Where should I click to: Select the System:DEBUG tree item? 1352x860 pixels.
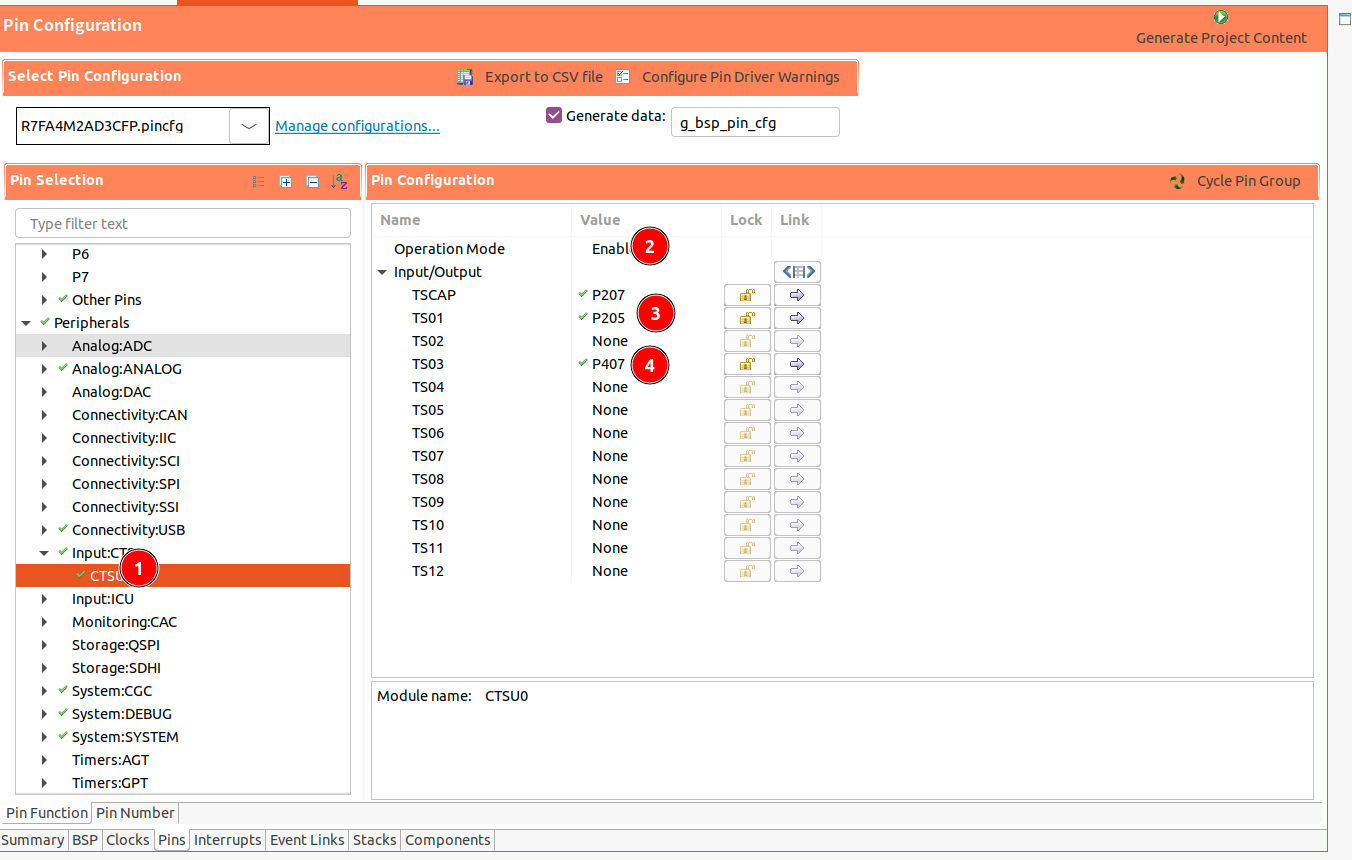[122, 714]
